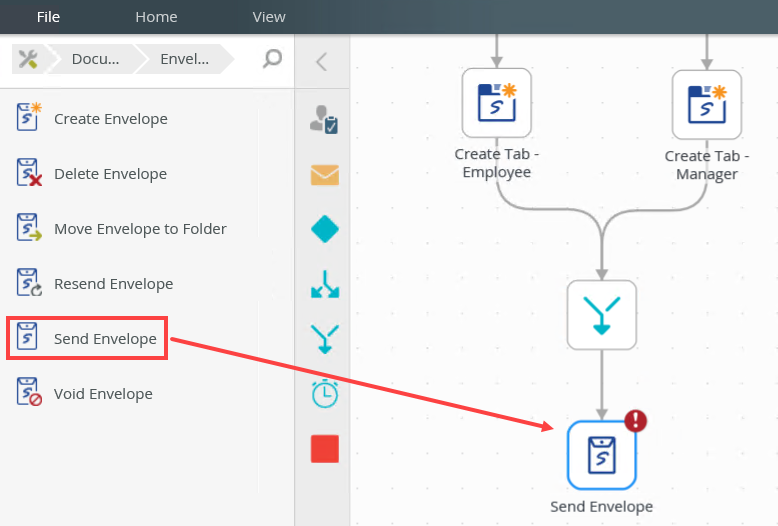Switch to the View tab
This screenshot has height=526, width=778.
pos(269,17)
